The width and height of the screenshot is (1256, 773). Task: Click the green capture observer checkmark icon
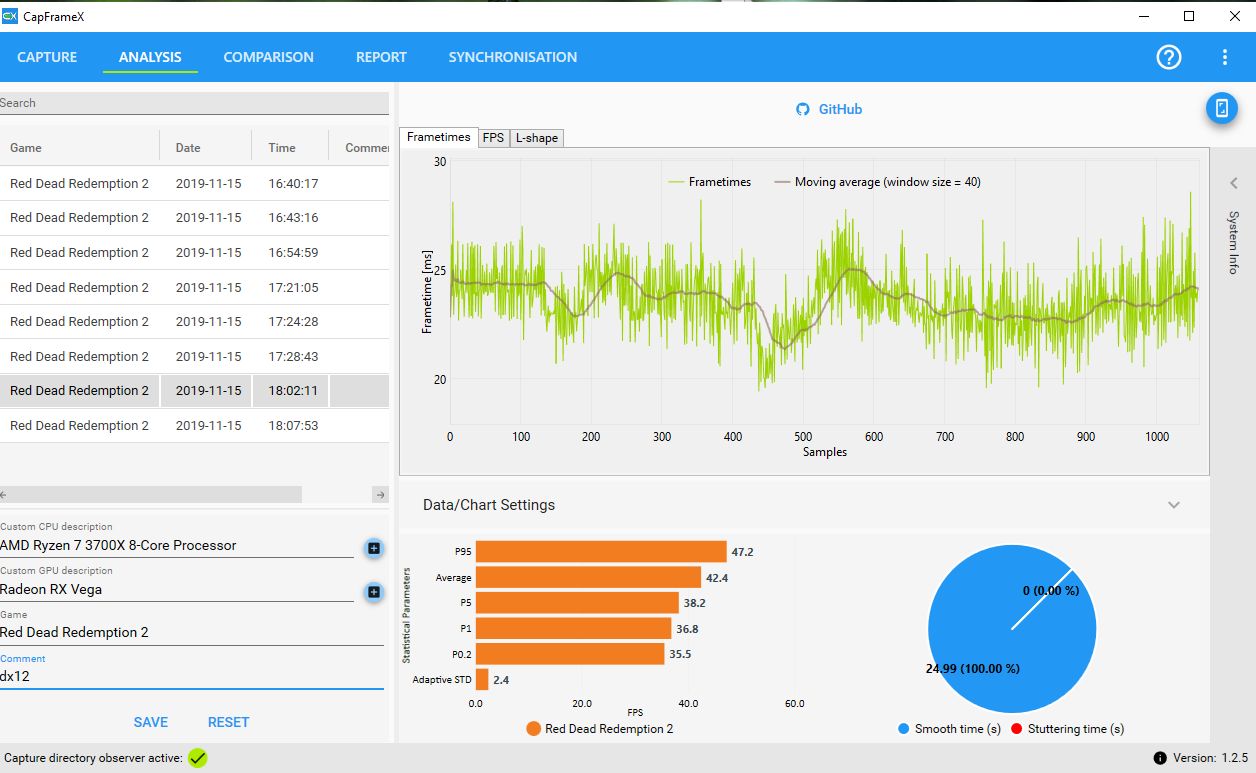(x=197, y=758)
